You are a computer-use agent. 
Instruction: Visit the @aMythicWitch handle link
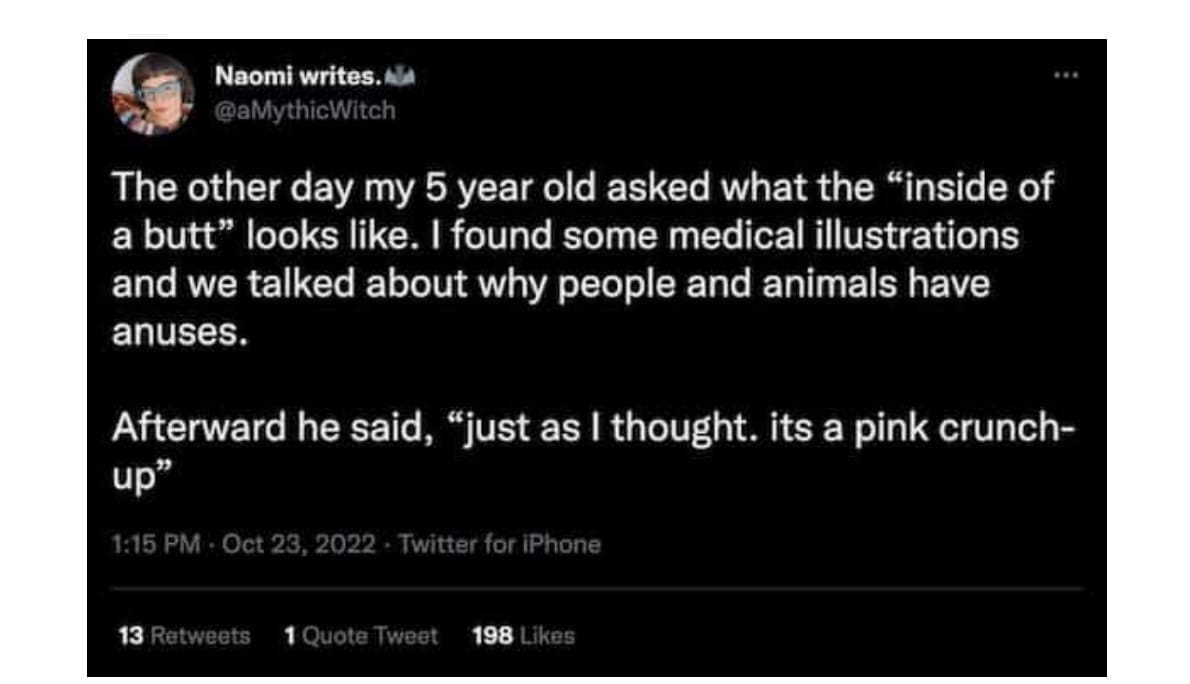305,110
